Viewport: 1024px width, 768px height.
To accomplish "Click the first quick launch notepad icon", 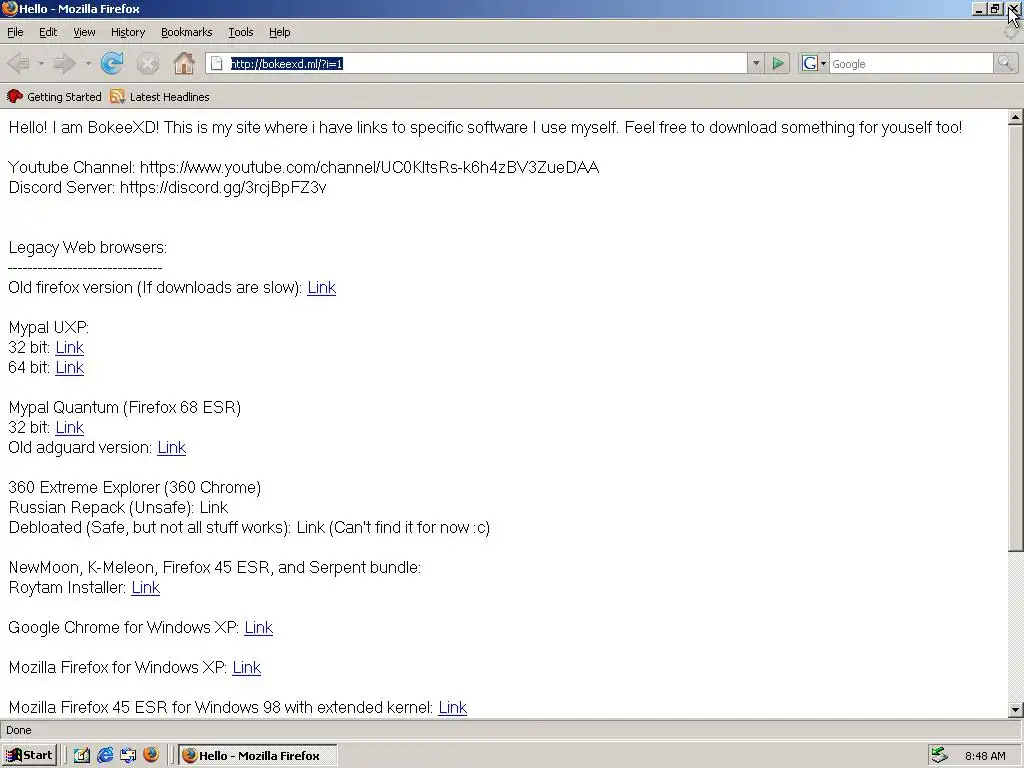I will coord(82,755).
